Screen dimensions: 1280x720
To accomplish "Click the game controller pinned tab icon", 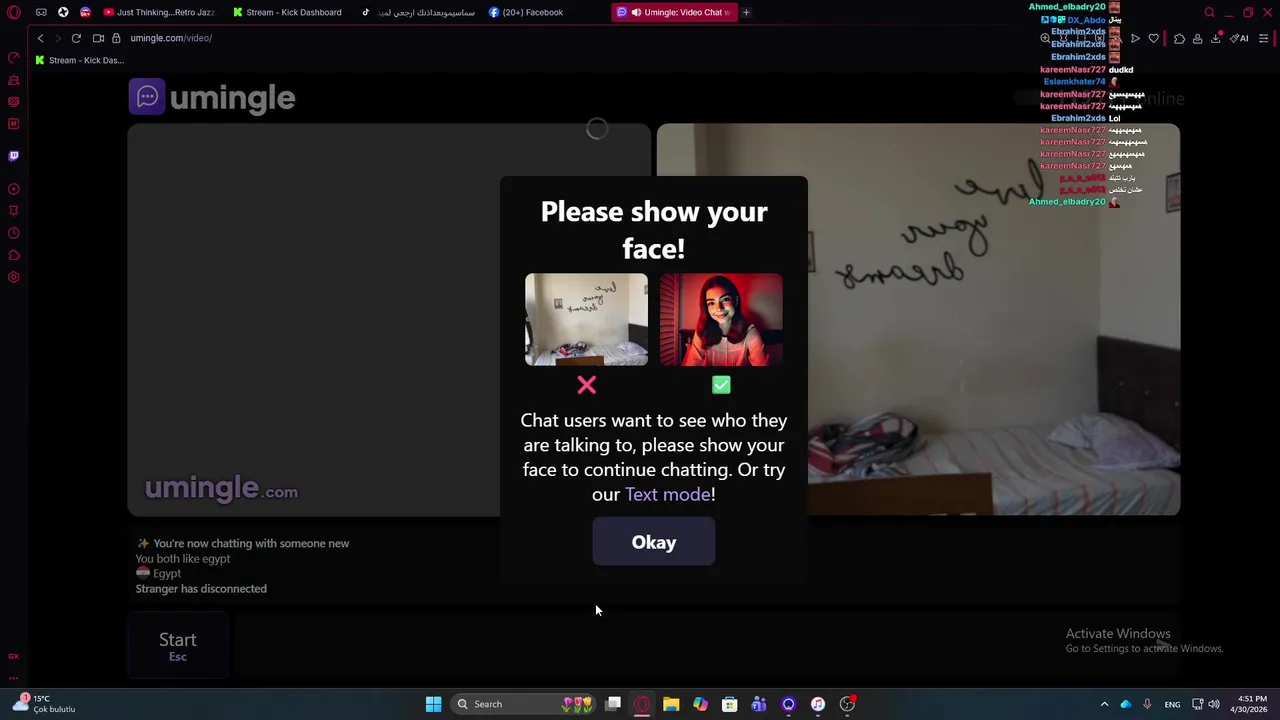I will [41, 12].
